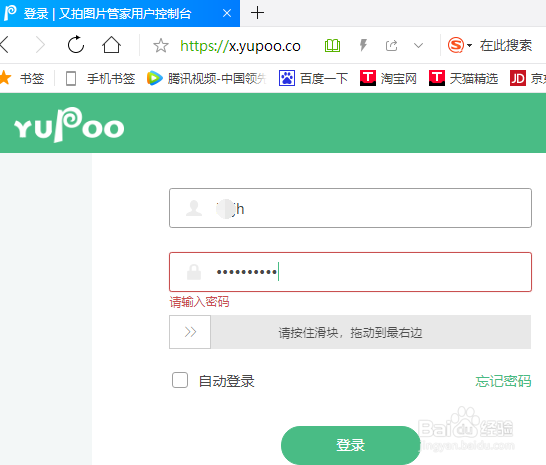Image resolution: width=546 pixels, height=465 pixels.
Task: Select the 登录 | 又拍图片管家用户控制台 tab
Action: click(x=120, y=13)
